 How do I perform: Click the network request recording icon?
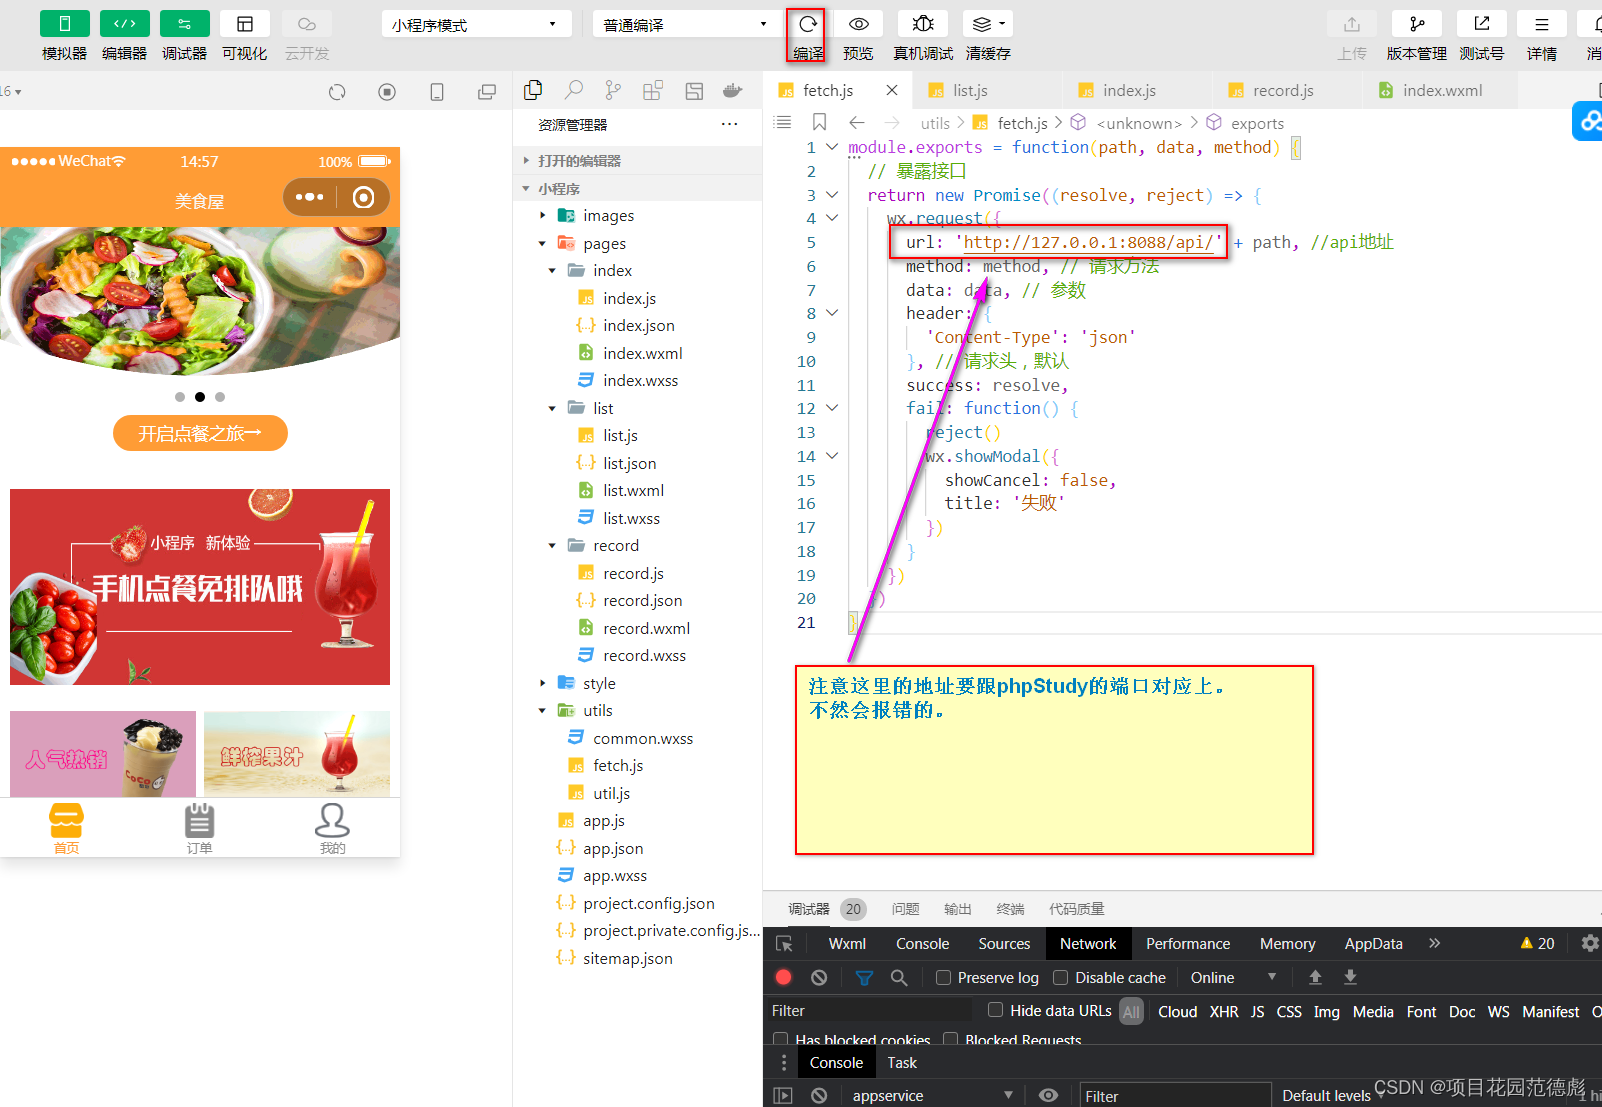pyautogui.click(x=784, y=977)
